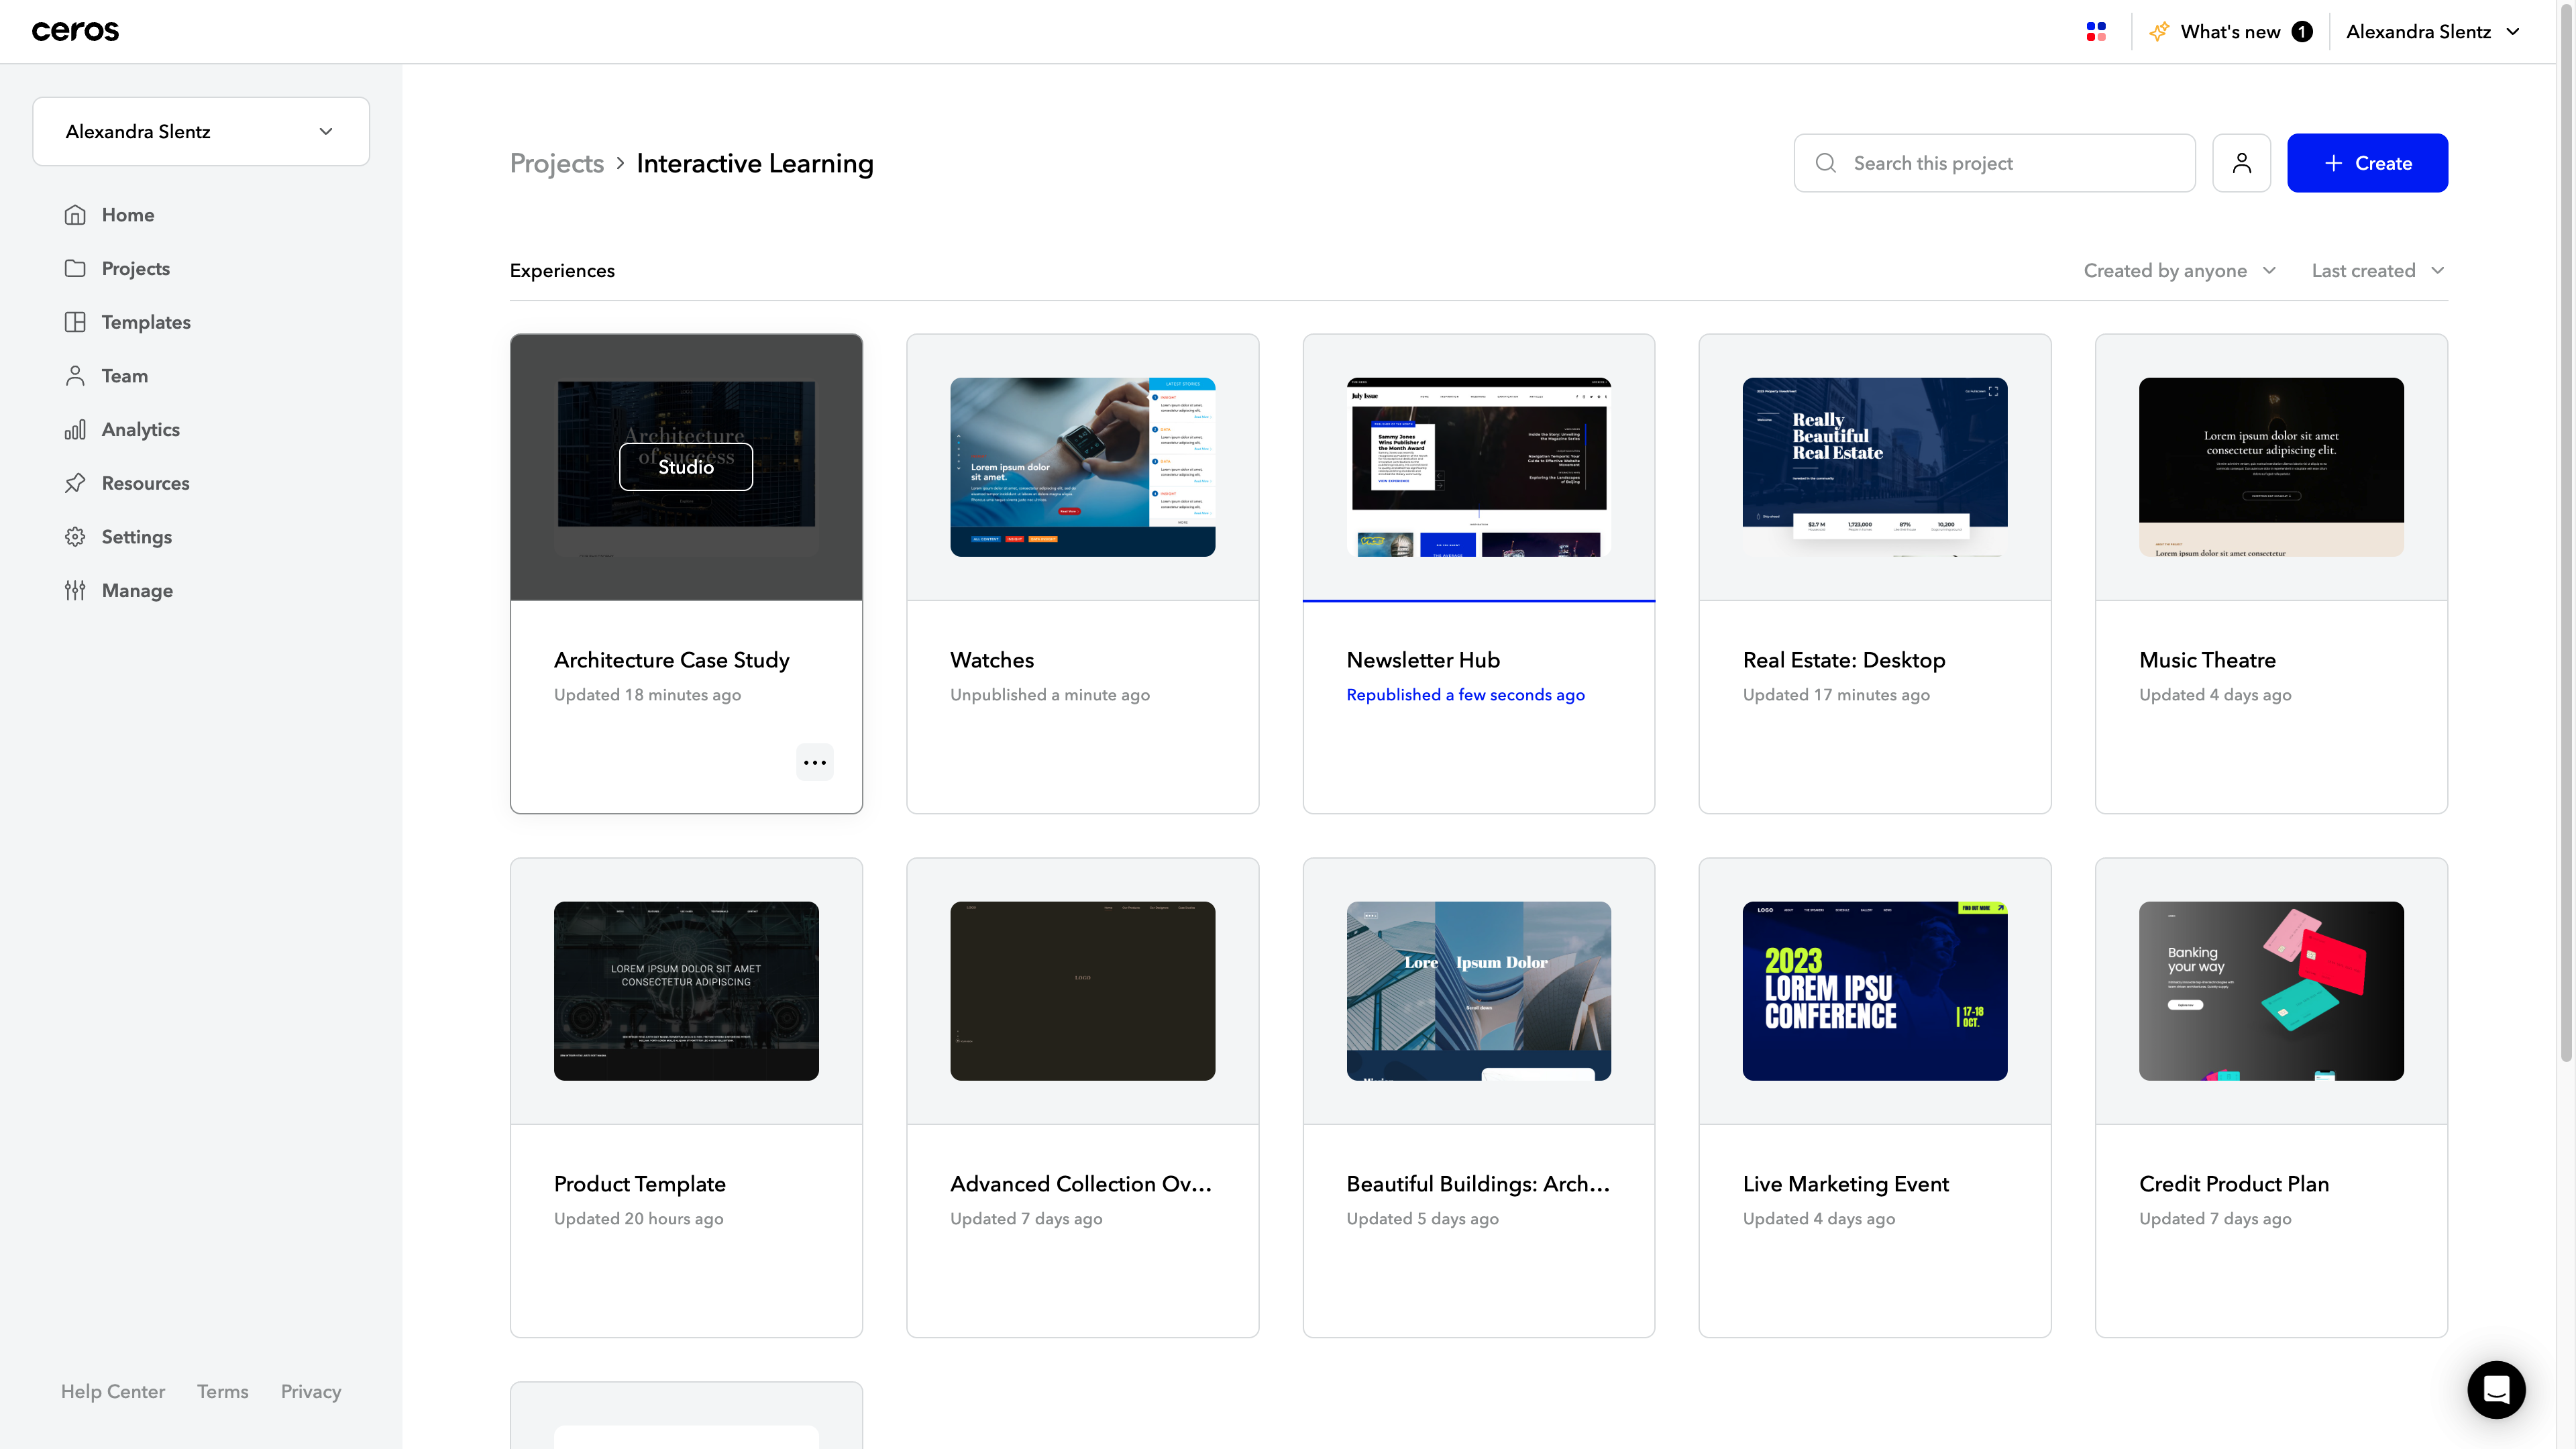Image resolution: width=2576 pixels, height=1449 pixels.
Task: Click the Team person icon in the sidebar
Action: (75, 376)
